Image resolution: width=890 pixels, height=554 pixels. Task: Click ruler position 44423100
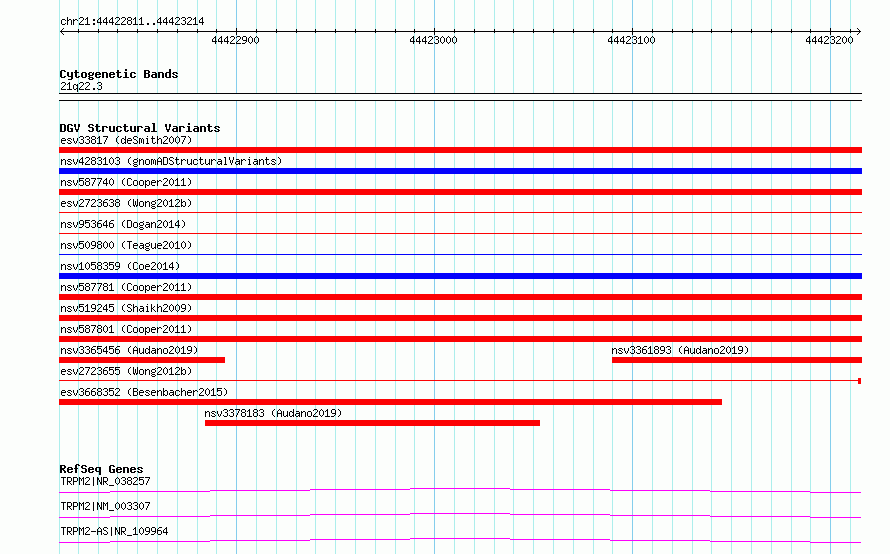pos(632,40)
